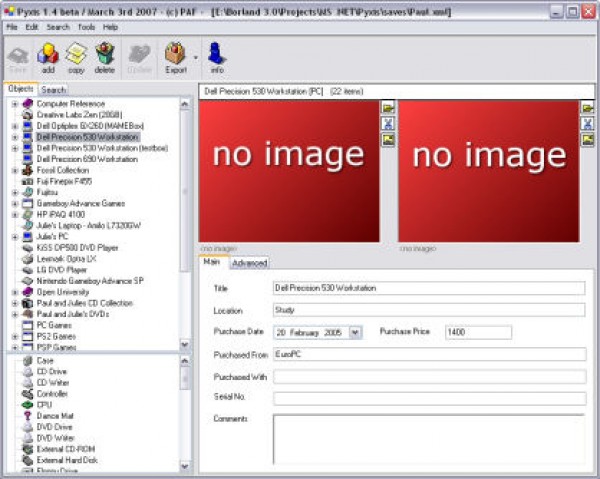The height and width of the screenshot is (479, 600).
Task: Expand the Fujitsu tree node
Action: [15, 192]
